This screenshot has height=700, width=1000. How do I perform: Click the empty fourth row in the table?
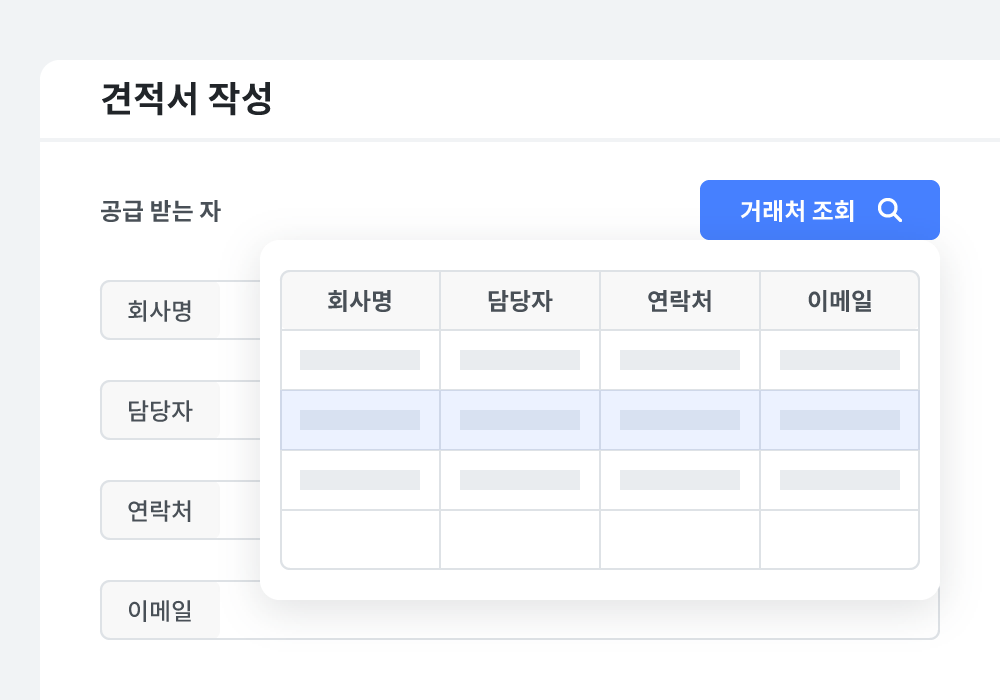[x=600, y=539]
